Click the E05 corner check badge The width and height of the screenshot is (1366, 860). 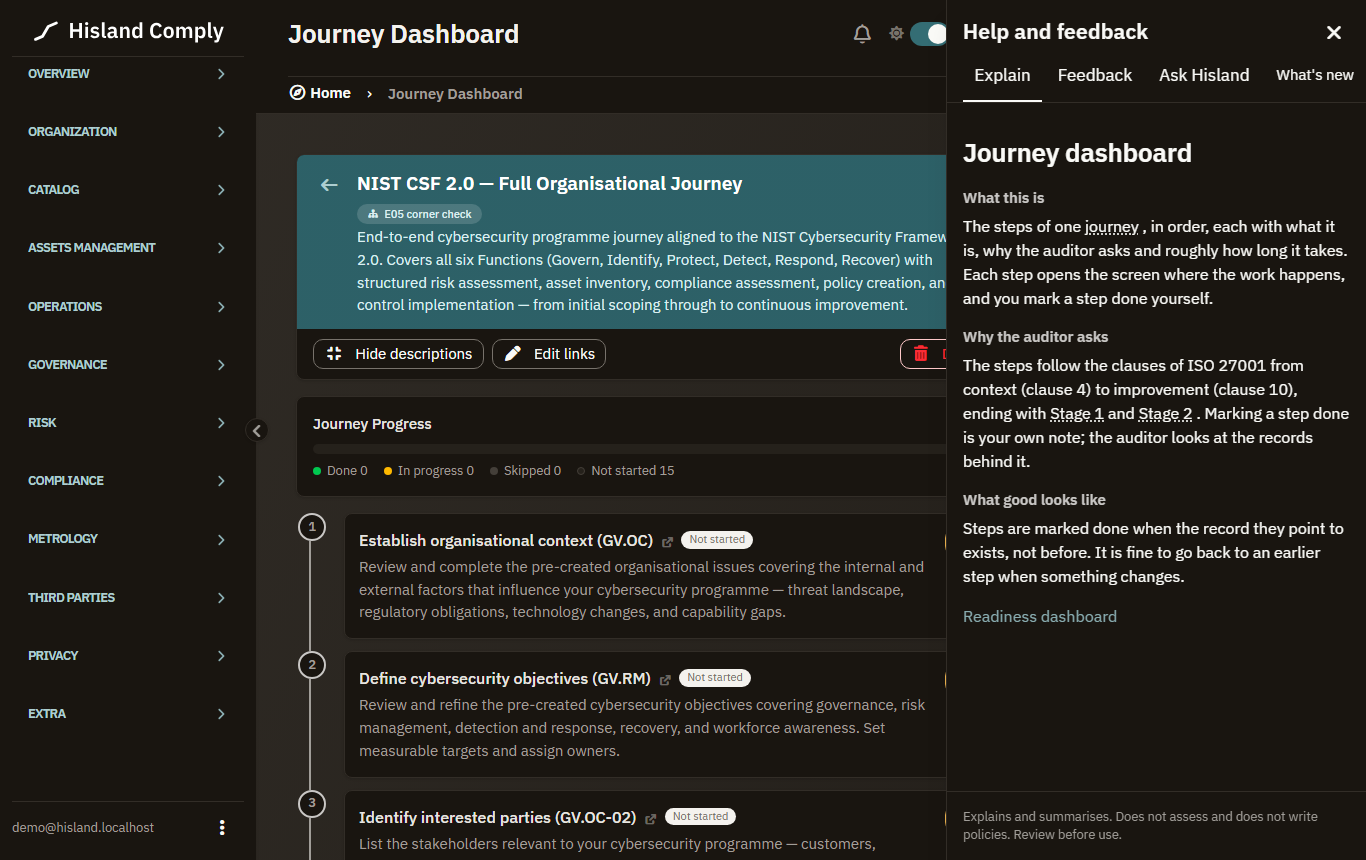point(420,214)
